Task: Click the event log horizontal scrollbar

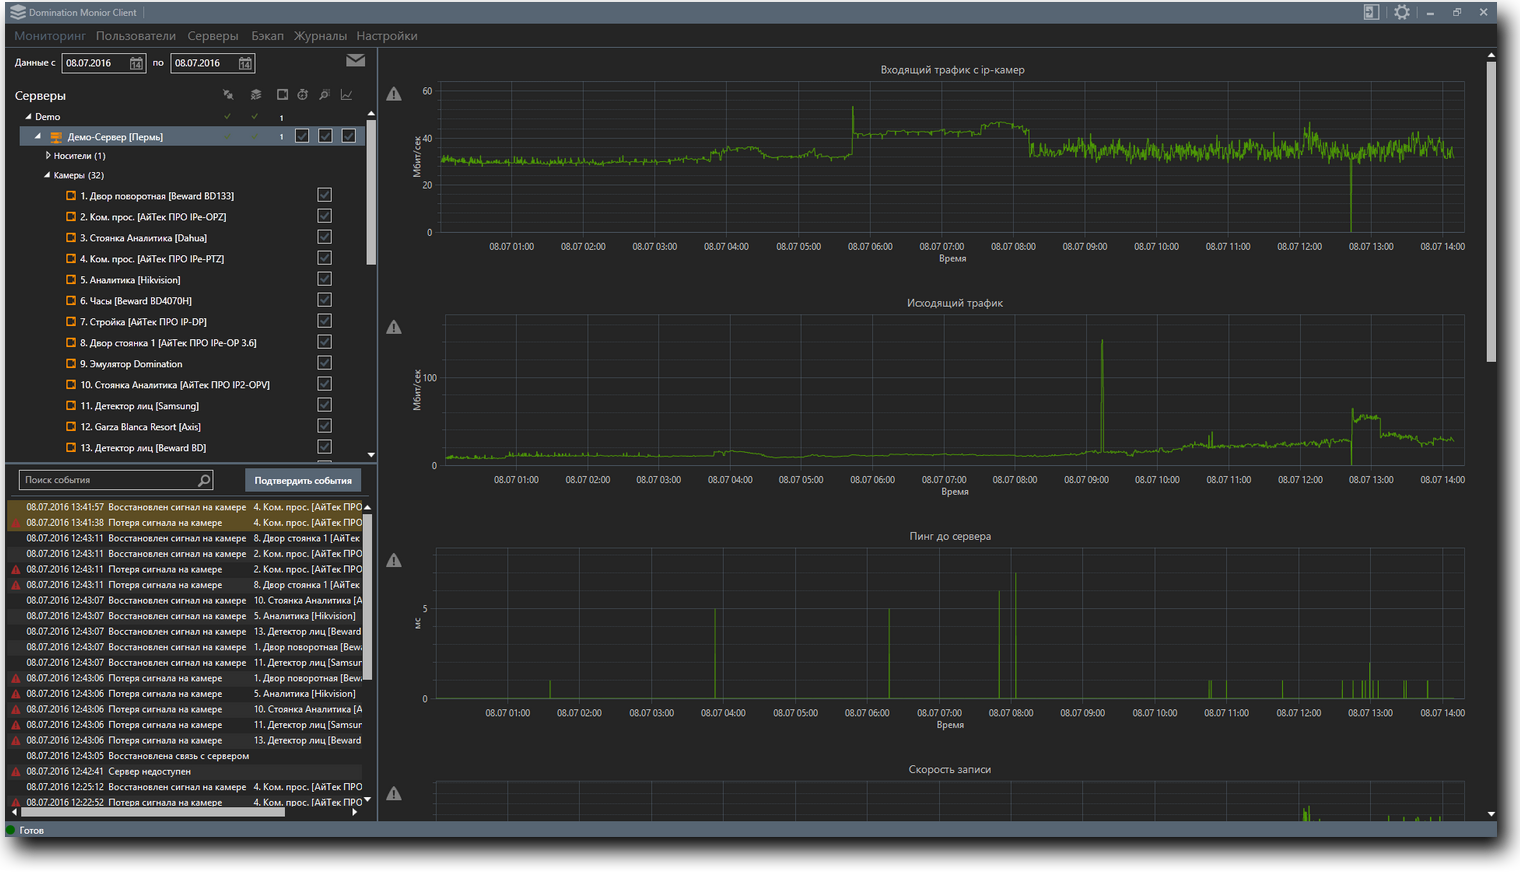Action: (152, 812)
